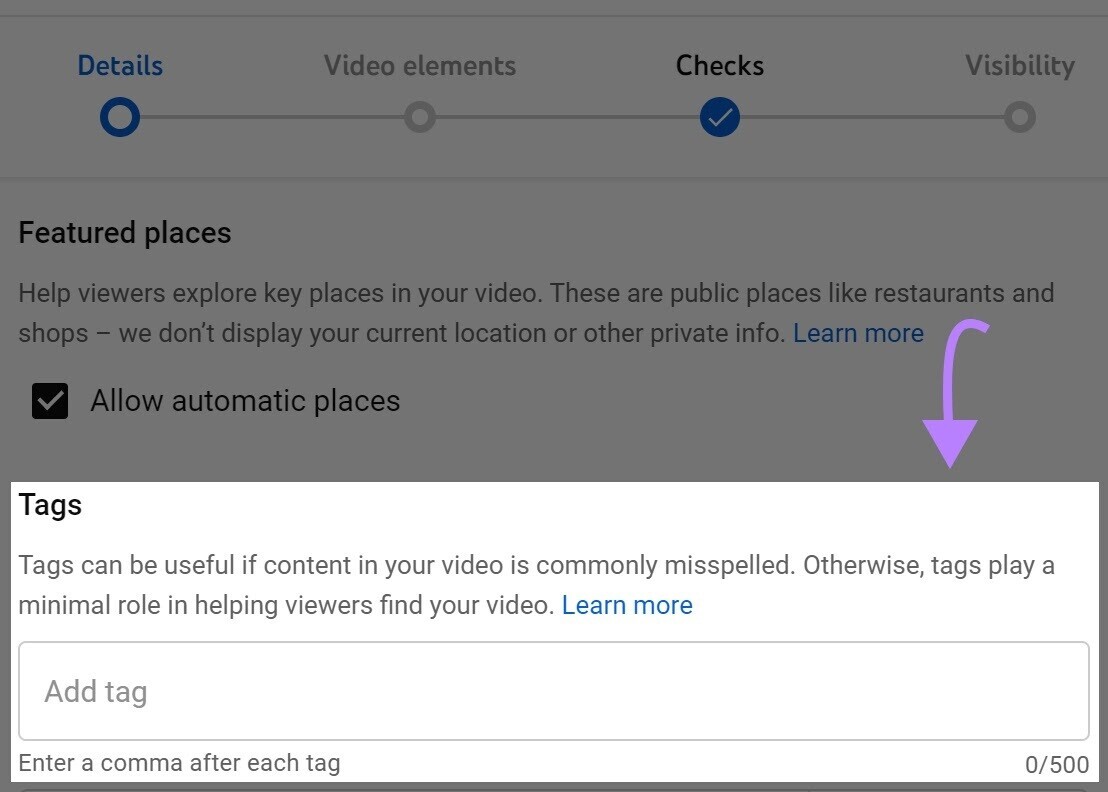
Task: Open Learn more link for Featured places
Action: click(858, 333)
